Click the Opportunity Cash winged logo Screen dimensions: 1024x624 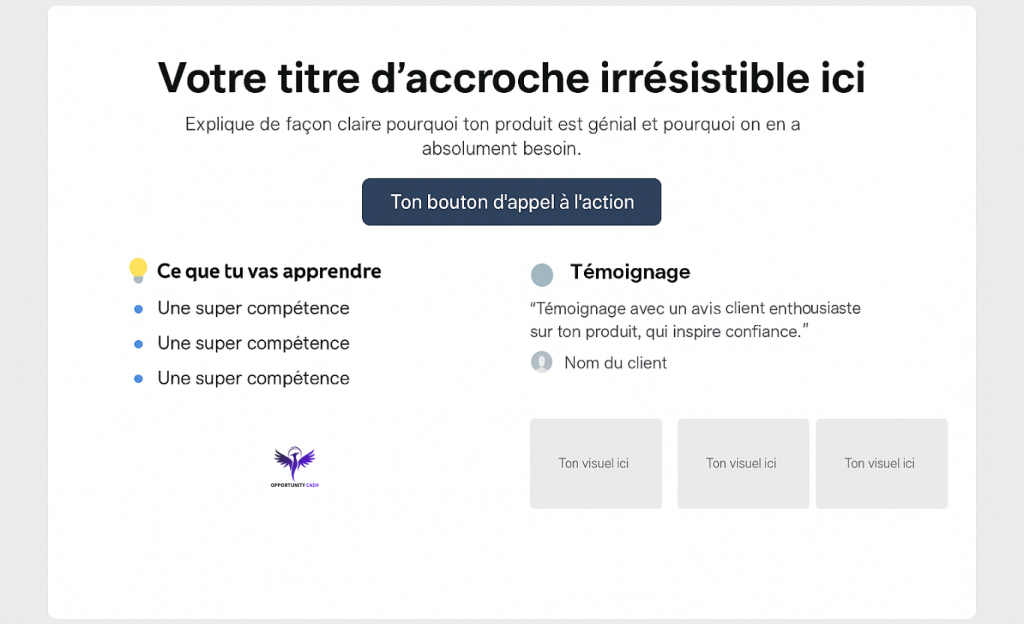point(294,466)
